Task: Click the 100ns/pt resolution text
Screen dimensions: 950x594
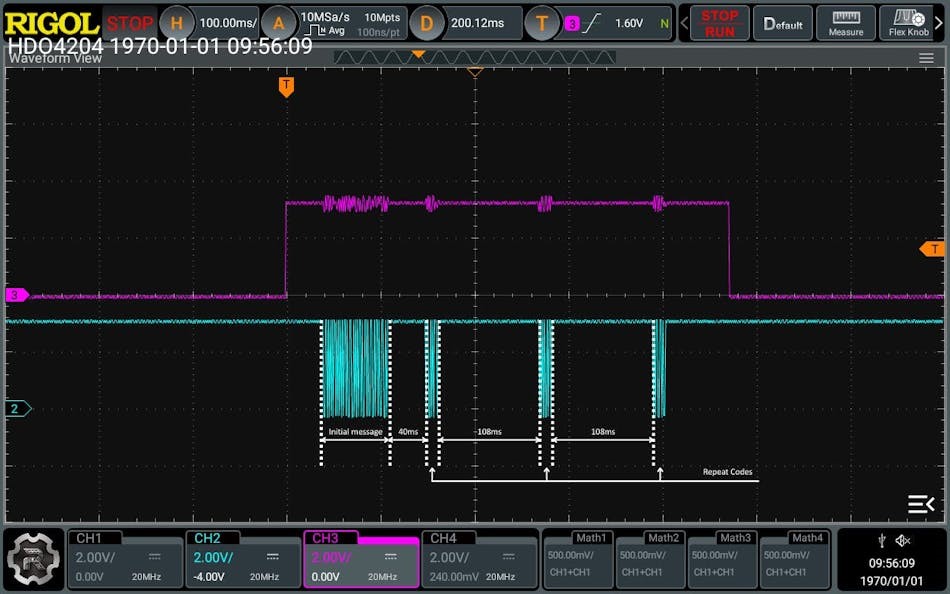Action: (x=379, y=32)
